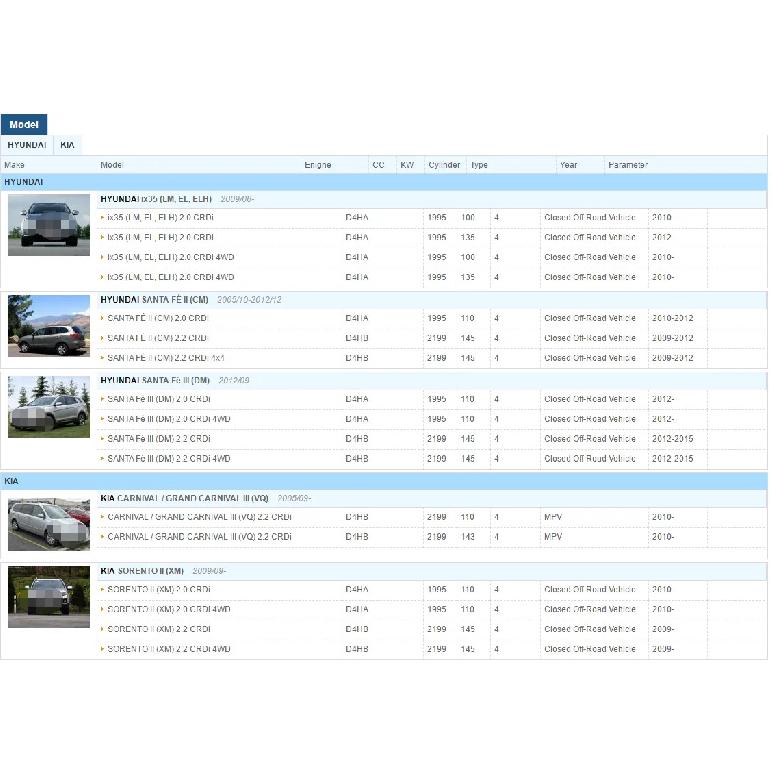Image resolution: width=774 pixels, height=774 pixels.
Task: Click Closed Off-Road Vehicle in ix35 4WD 100 kW row
Action: point(590,257)
